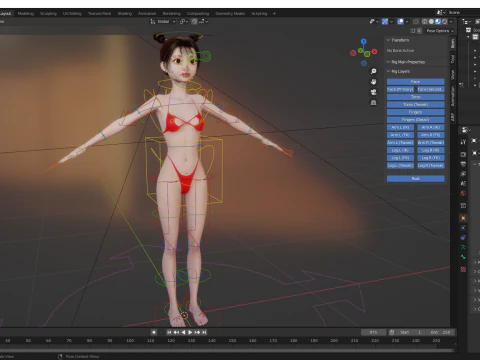Open the Tool sidebar tab
The image size is (480, 360).
point(453,59)
